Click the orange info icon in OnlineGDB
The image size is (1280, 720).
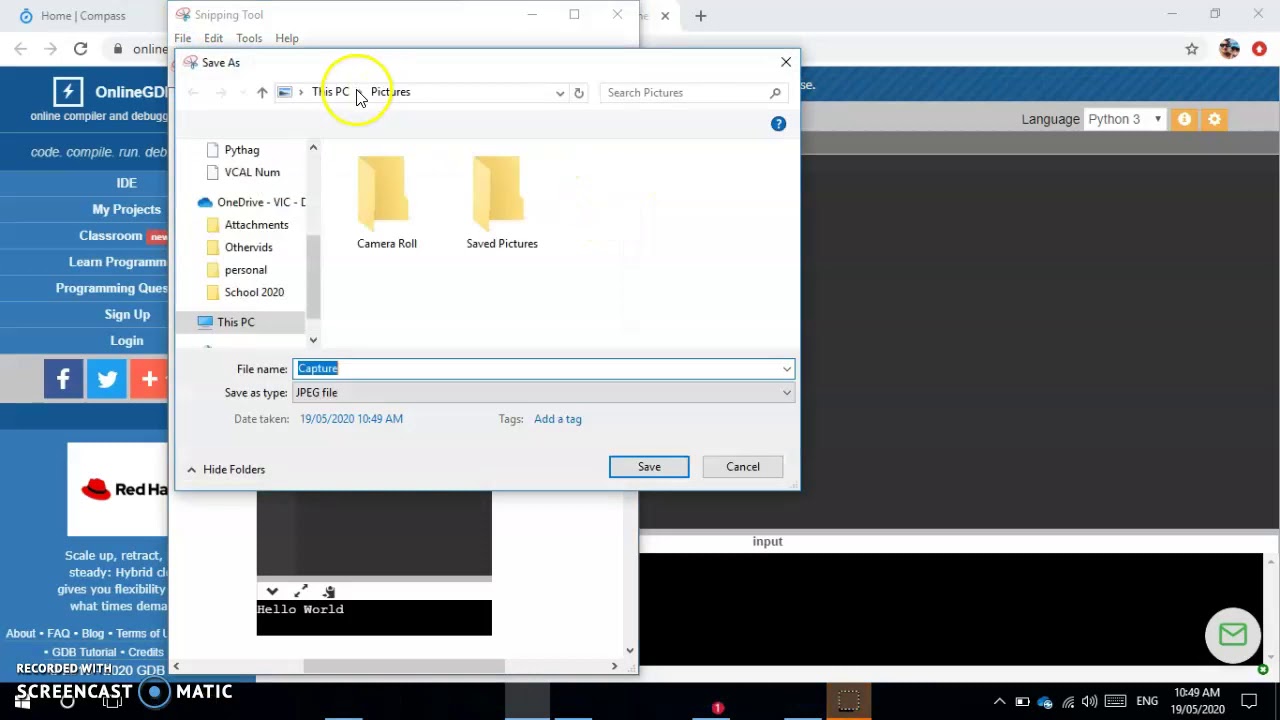coord(1184,119)
